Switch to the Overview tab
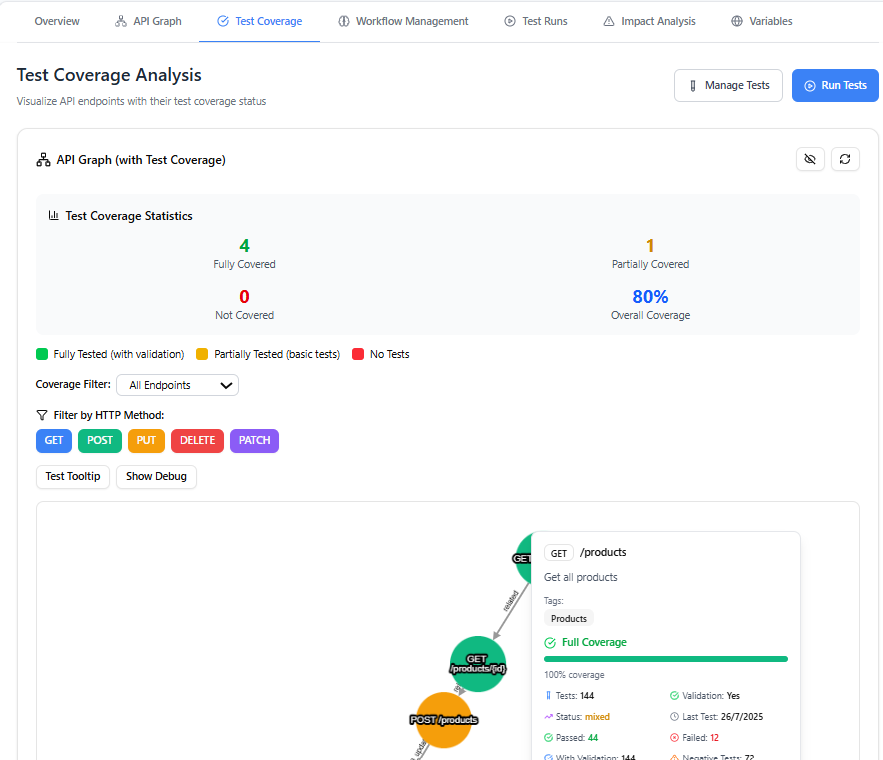 point(57,20)
